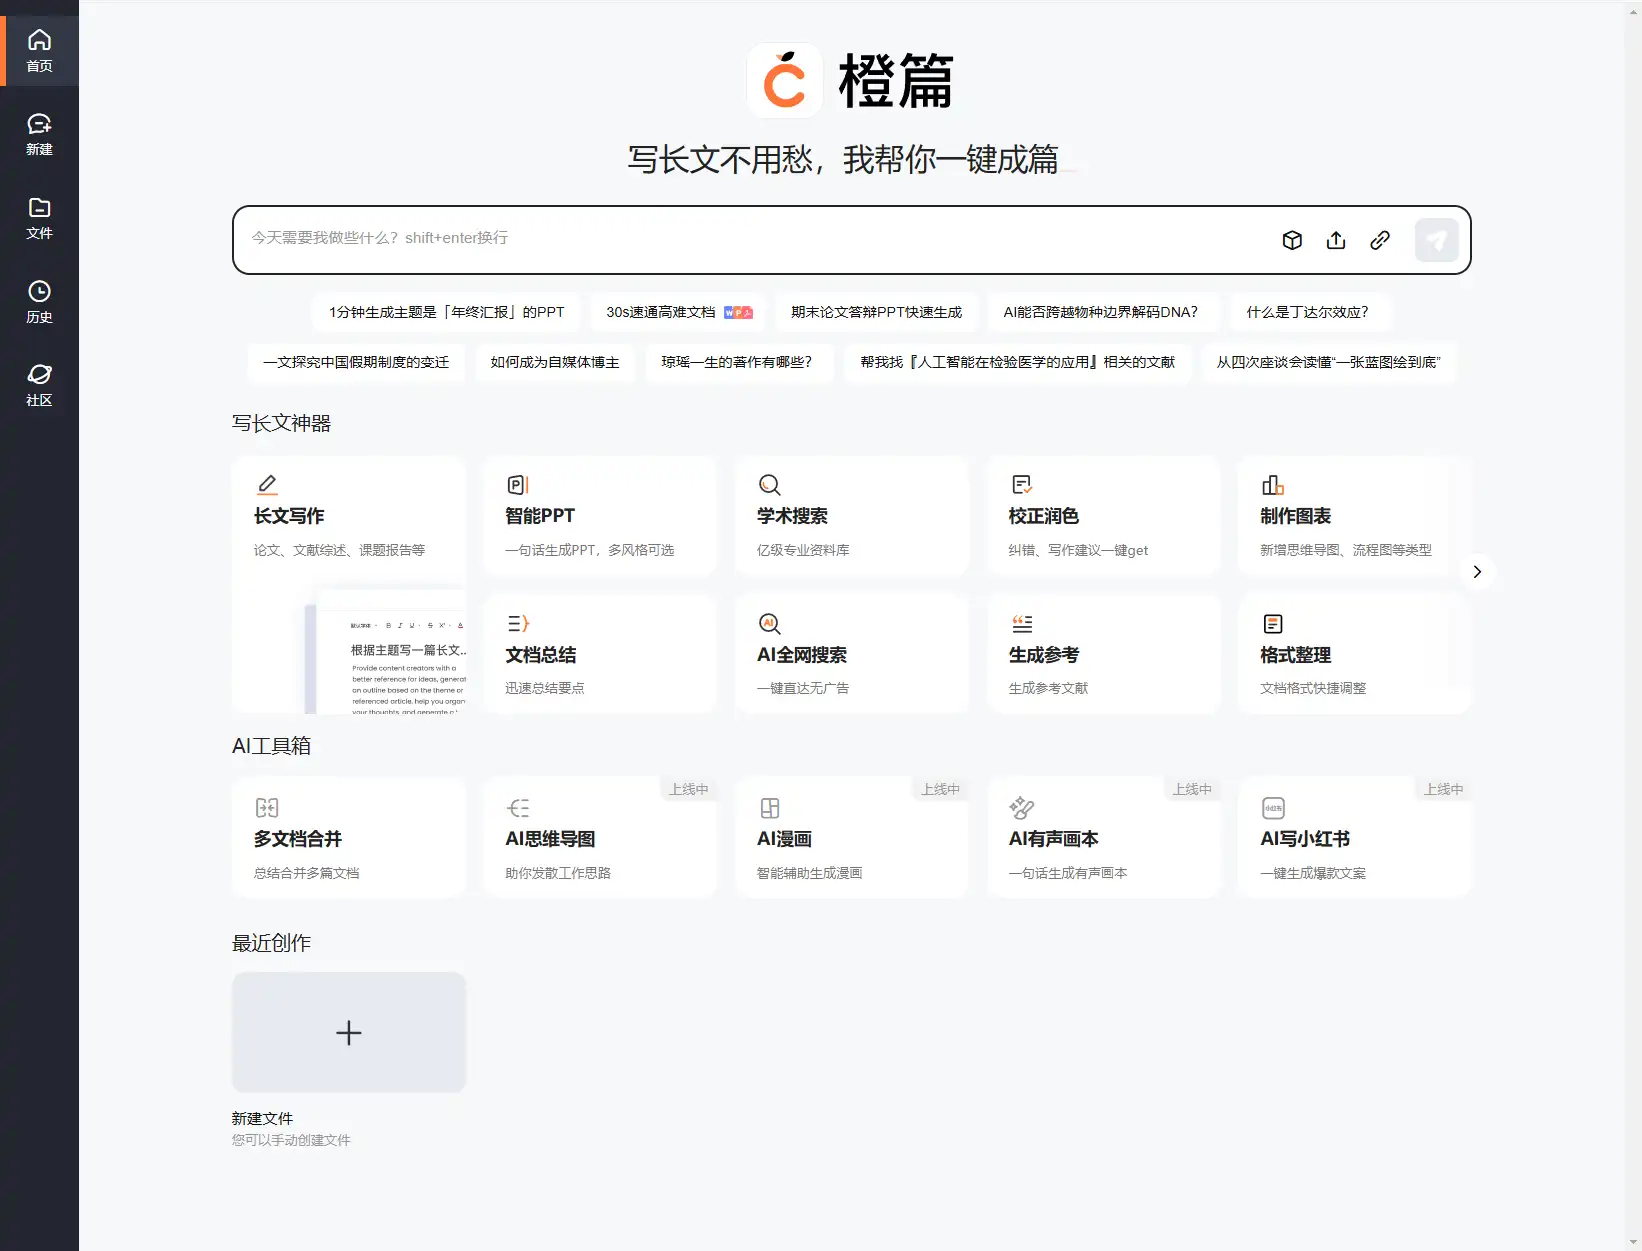Click the AI工具箱 section heading
The image size is (1642, 1251).
(x=271, y=746)
